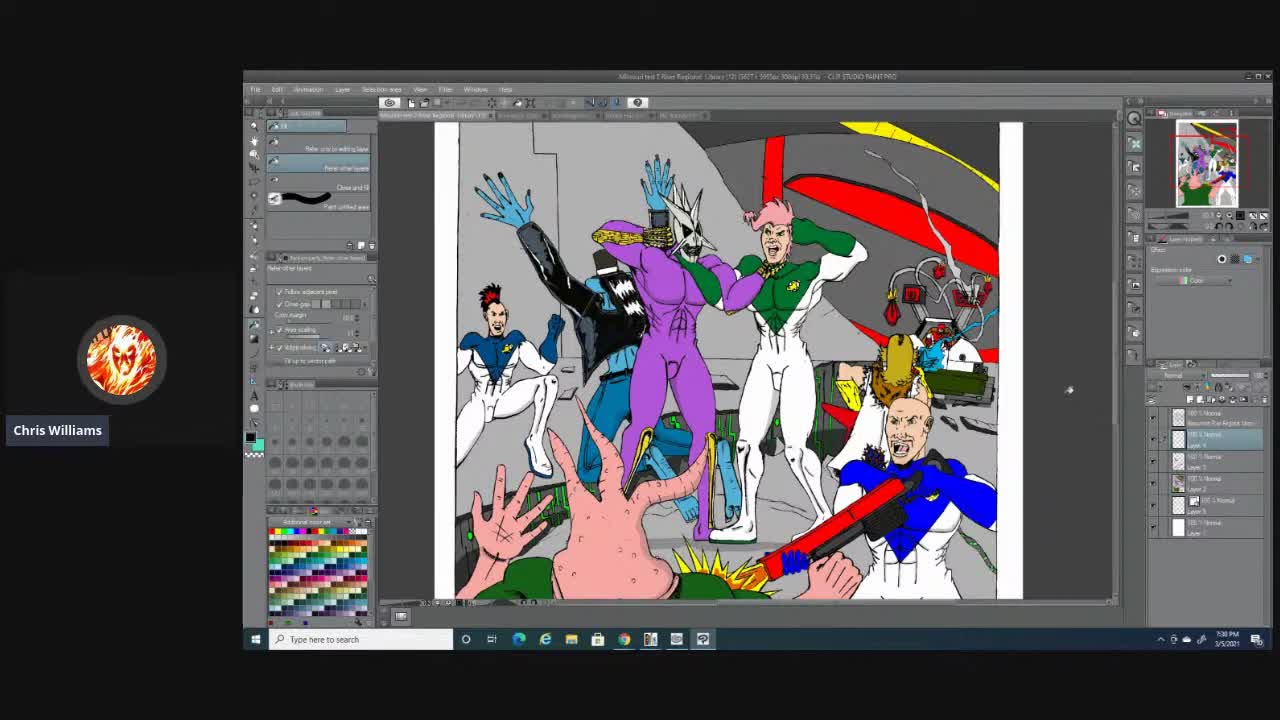Hide the bottom white layer via eye icon

[x=1153, y=526]
